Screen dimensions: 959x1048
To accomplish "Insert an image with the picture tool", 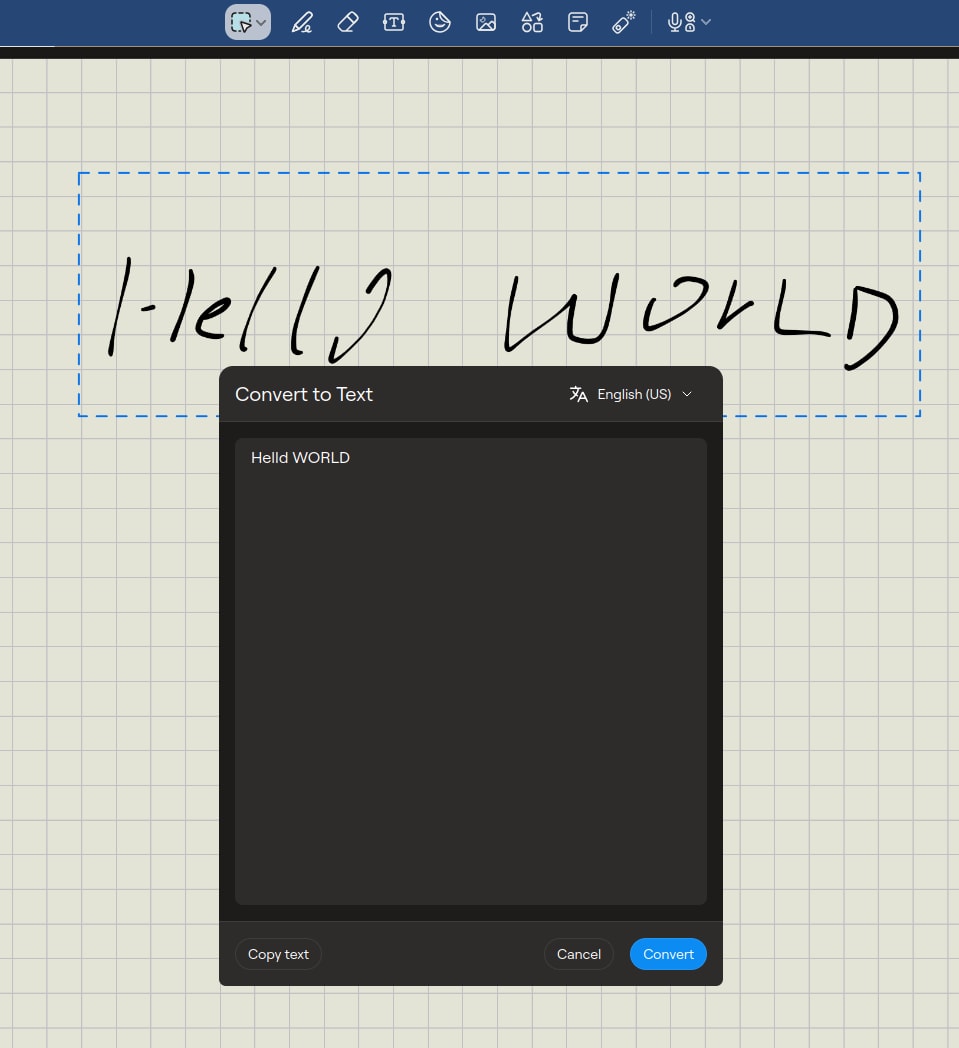I will tap(486, 22).
